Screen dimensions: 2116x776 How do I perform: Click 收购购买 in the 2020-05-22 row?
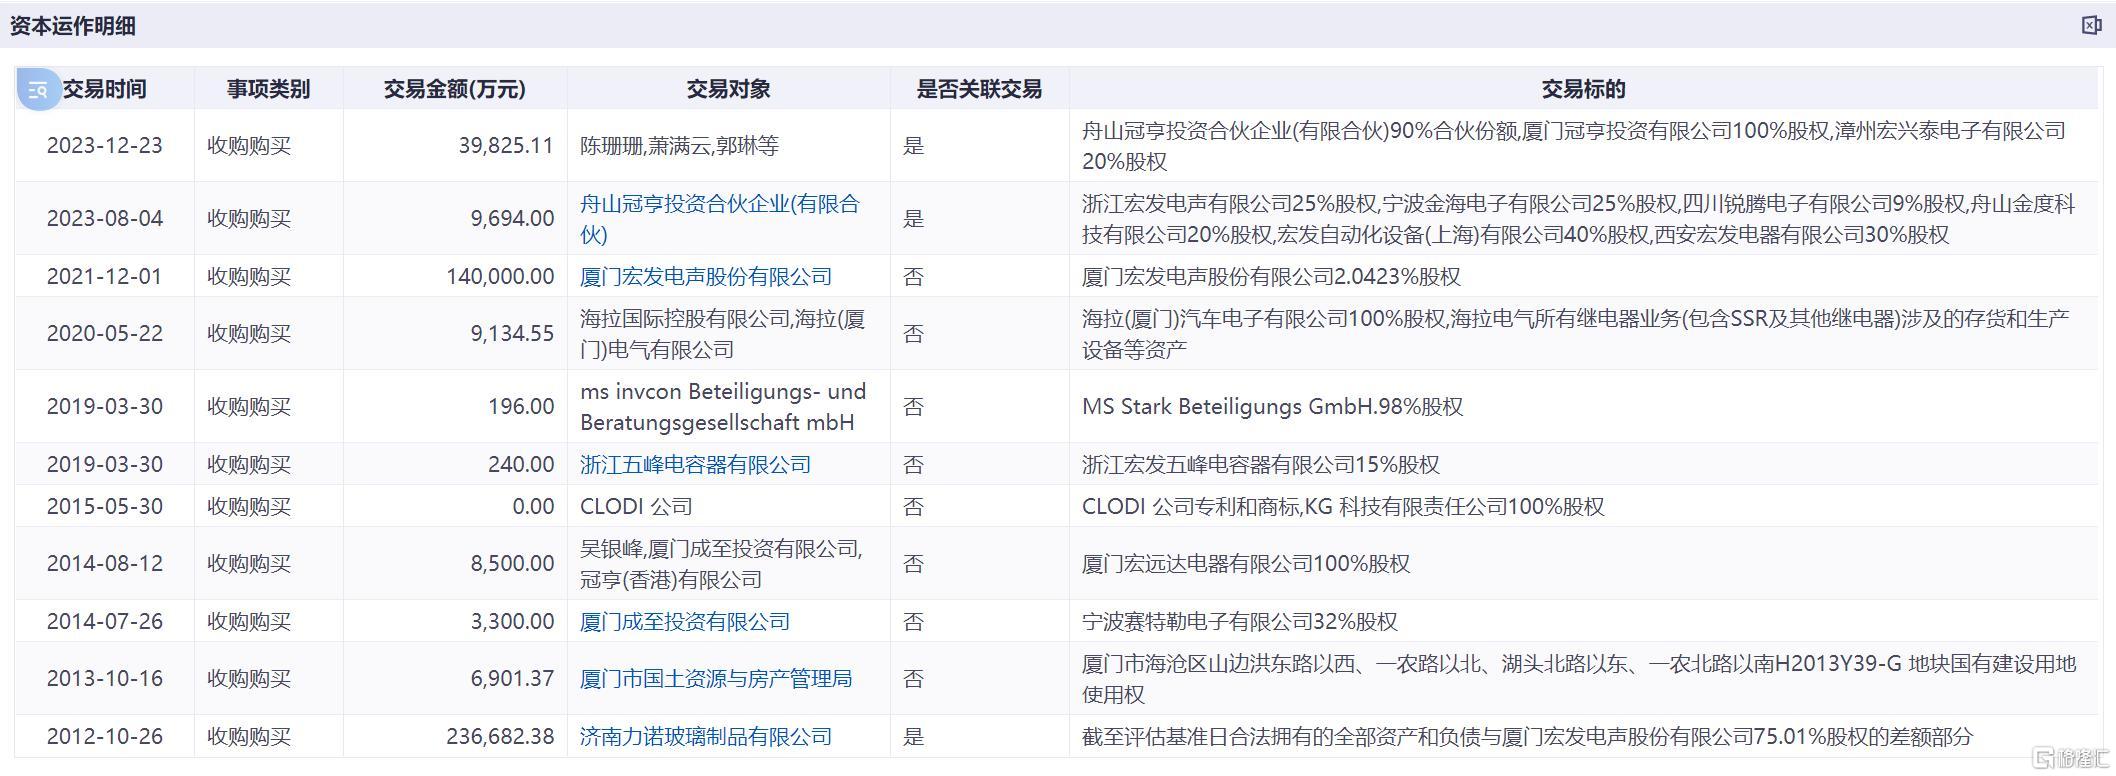coord(249,334)
